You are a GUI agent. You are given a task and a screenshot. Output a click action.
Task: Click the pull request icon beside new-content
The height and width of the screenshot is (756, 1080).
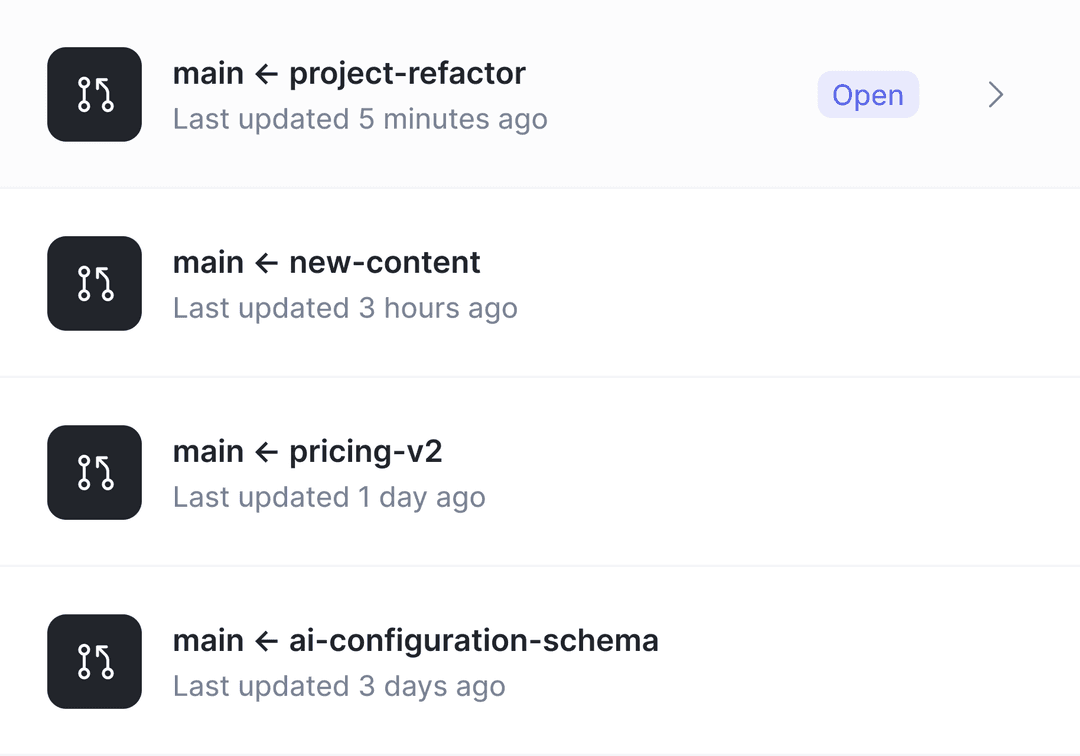point(94,283)
